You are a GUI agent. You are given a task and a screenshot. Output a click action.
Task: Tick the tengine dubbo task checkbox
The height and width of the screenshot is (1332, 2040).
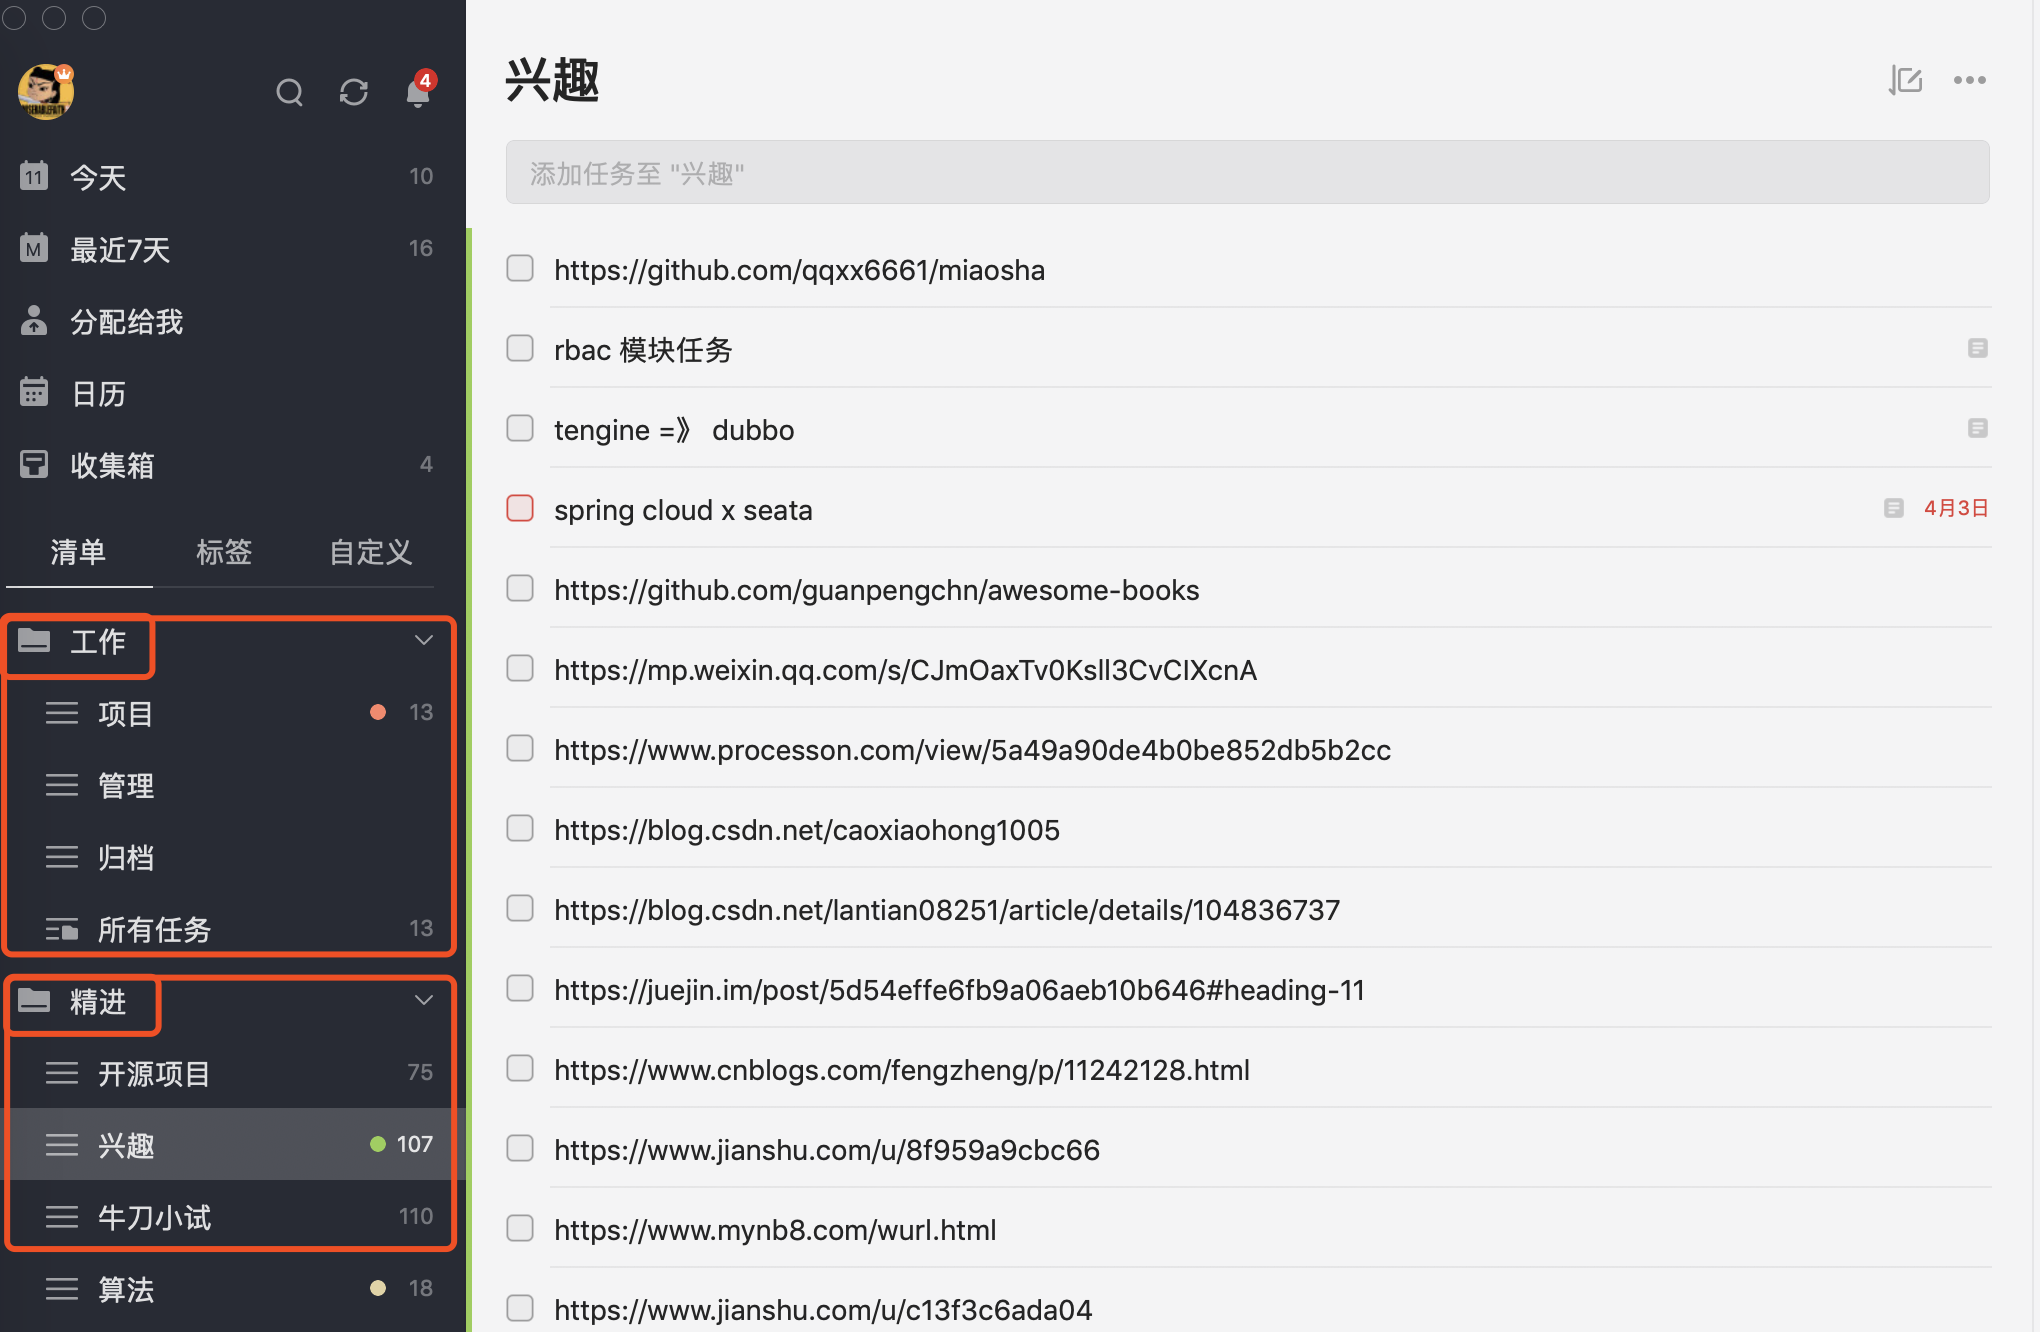coord(520,429)
